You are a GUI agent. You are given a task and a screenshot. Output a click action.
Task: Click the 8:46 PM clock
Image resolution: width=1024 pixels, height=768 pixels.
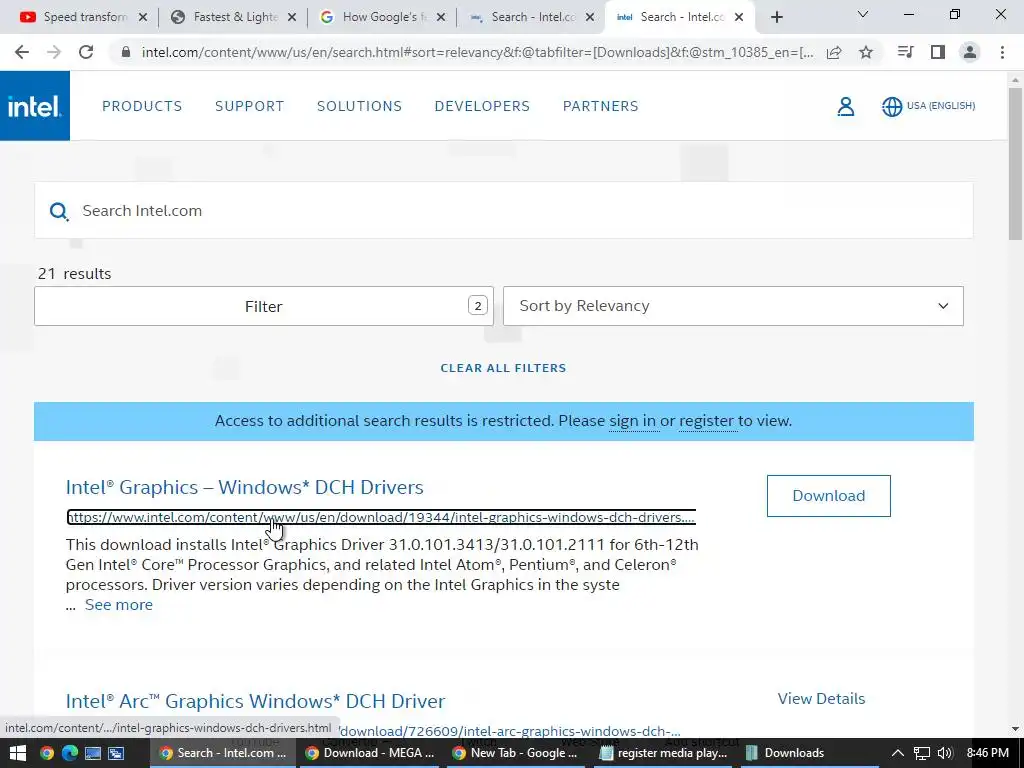click(987, 753)
